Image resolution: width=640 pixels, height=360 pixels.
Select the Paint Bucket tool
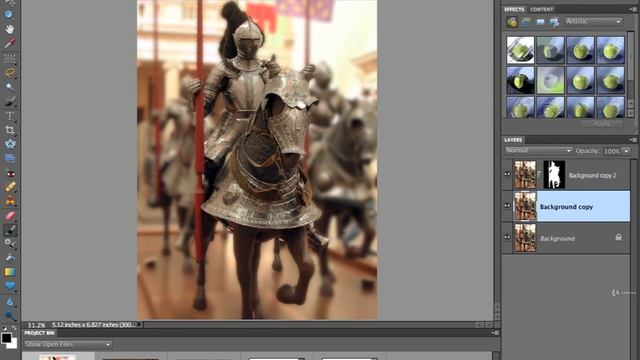tap(9, 258)
